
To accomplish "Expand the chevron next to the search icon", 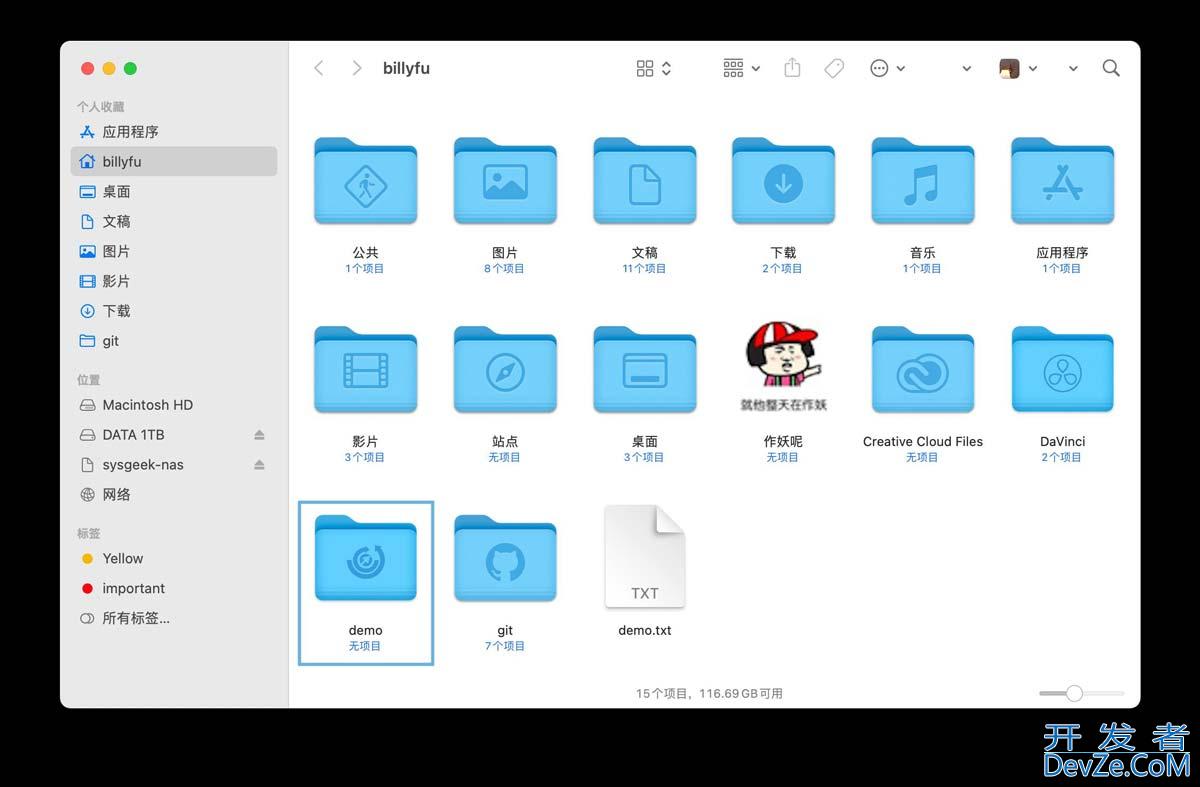I will click(1073, 69).
